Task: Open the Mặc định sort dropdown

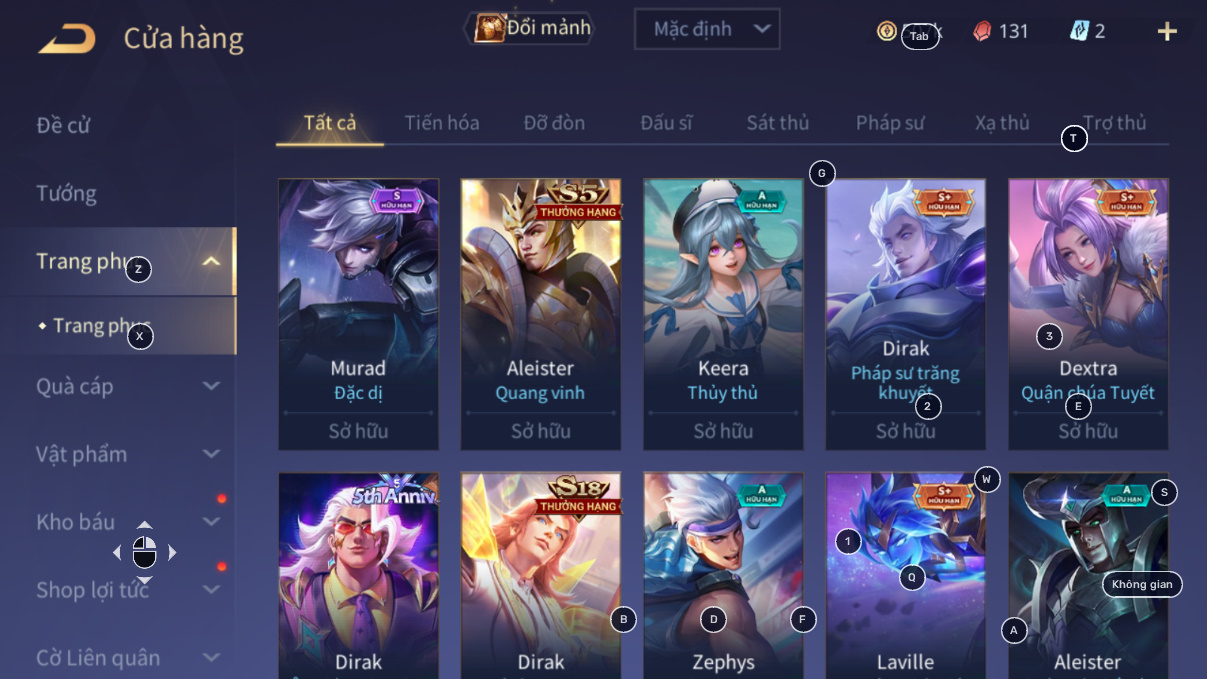Action: point(707,29)
